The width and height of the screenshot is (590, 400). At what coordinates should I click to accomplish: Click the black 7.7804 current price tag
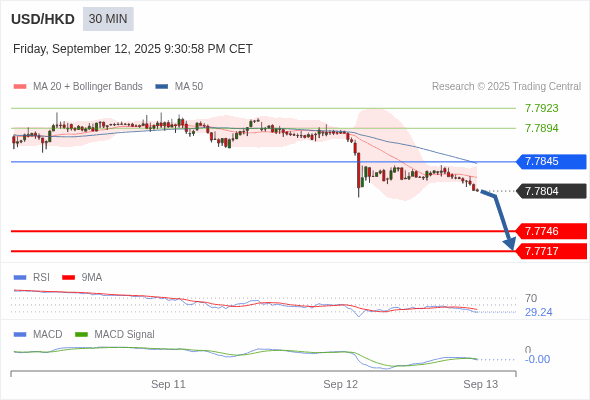[x=552, y=191]
